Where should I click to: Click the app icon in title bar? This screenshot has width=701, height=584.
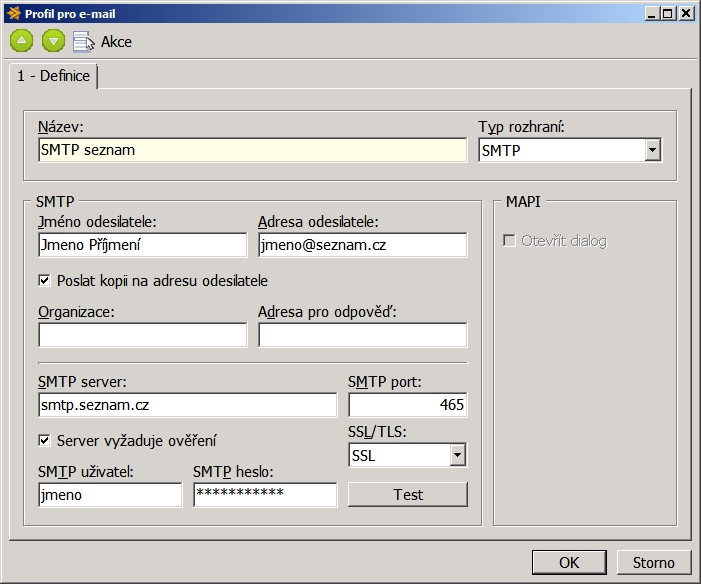coord(12,13)
